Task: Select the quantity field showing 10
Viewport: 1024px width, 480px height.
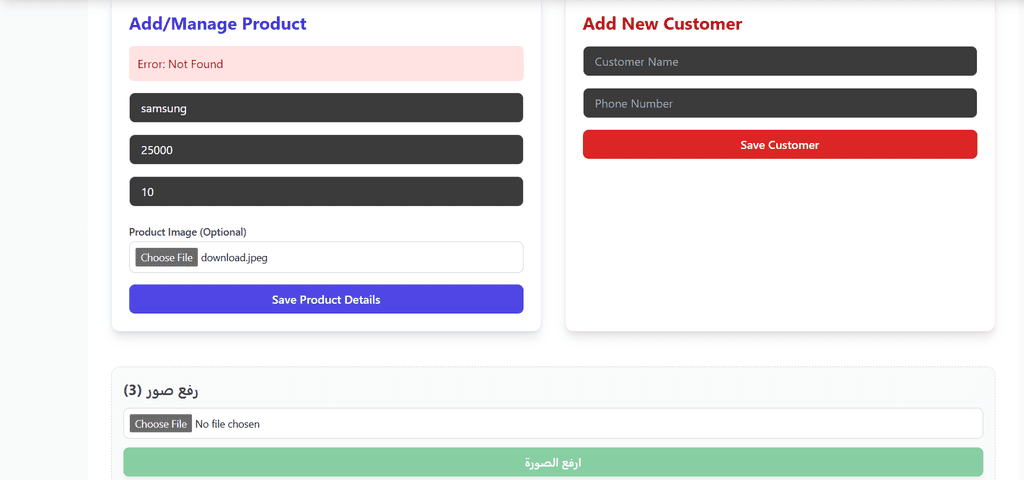Action: coord(325,192)
